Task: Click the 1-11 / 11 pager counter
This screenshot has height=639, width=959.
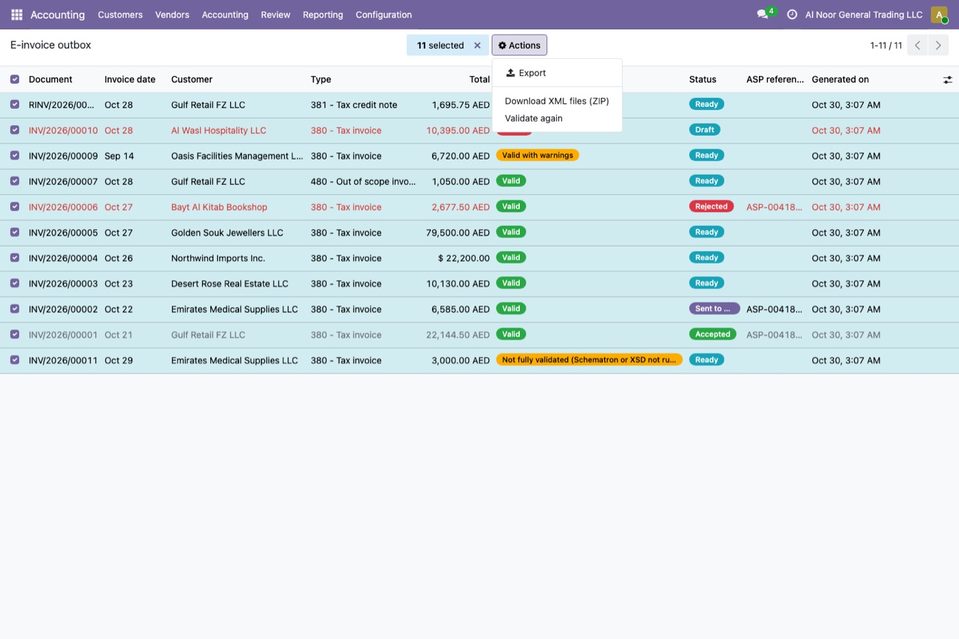Action: [886, 45]
